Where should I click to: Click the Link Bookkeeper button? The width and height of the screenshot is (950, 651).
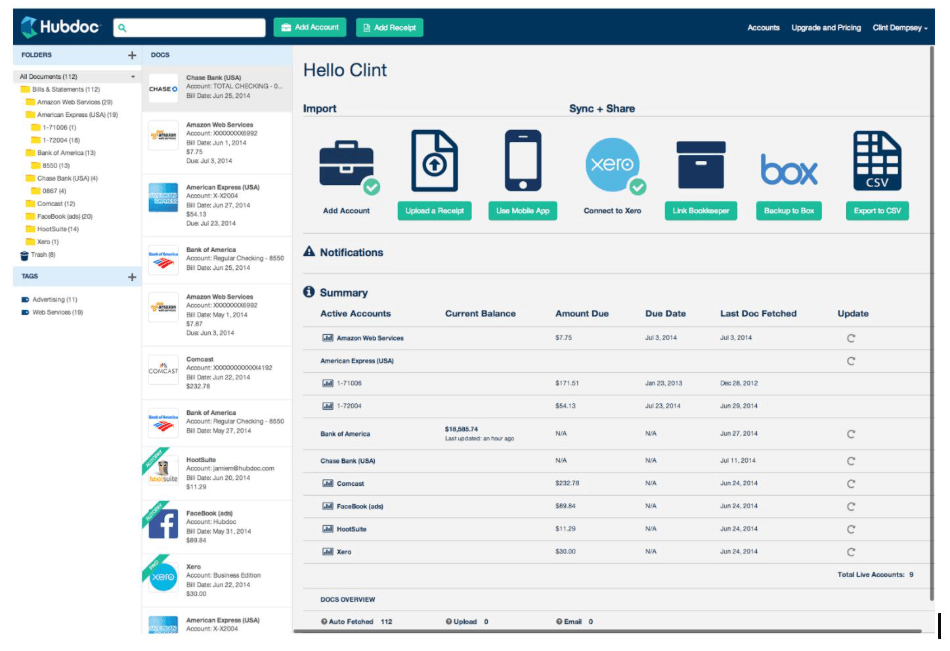point(701,211)
